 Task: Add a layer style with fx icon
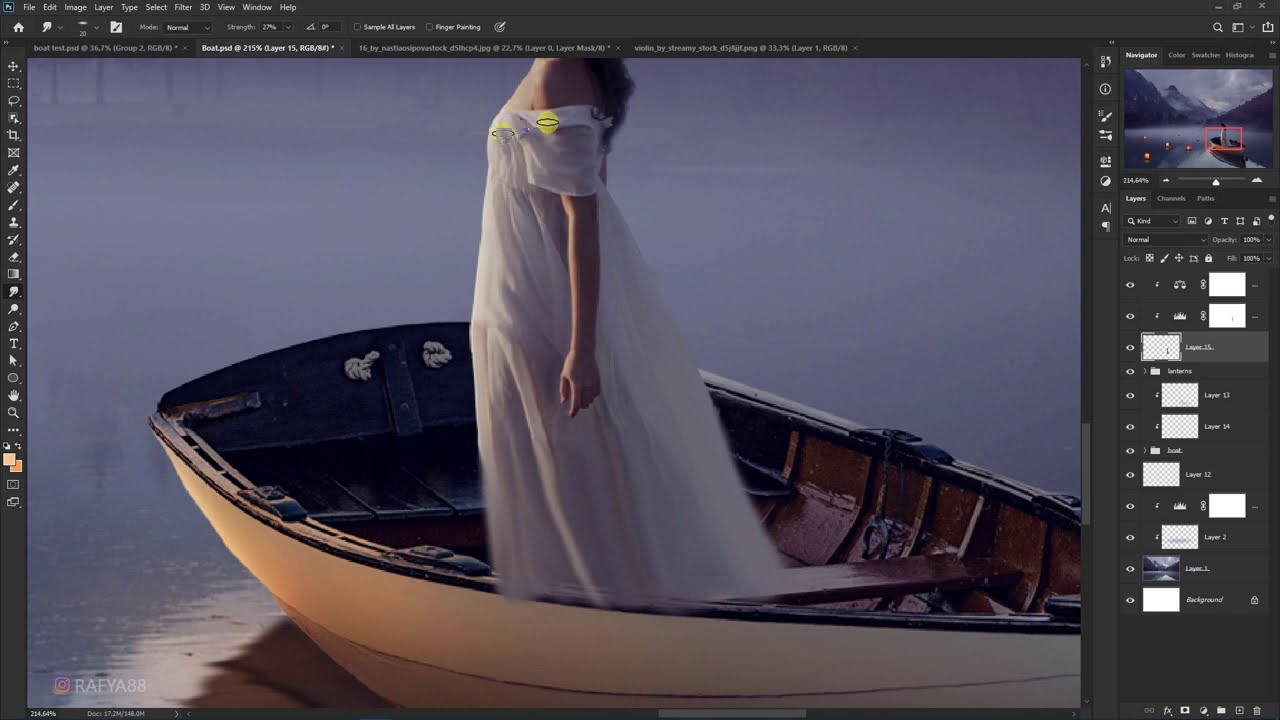[1167, 711]
